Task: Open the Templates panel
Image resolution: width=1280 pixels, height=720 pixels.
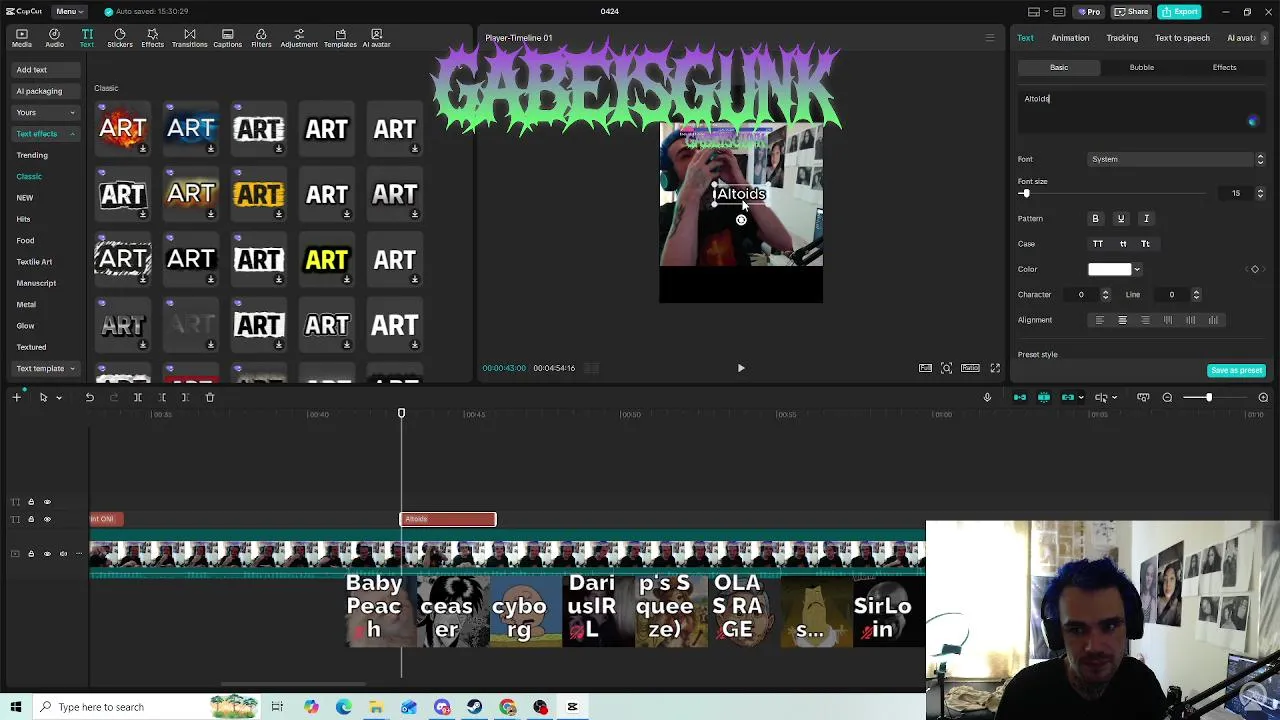Action: coord(340,38)
